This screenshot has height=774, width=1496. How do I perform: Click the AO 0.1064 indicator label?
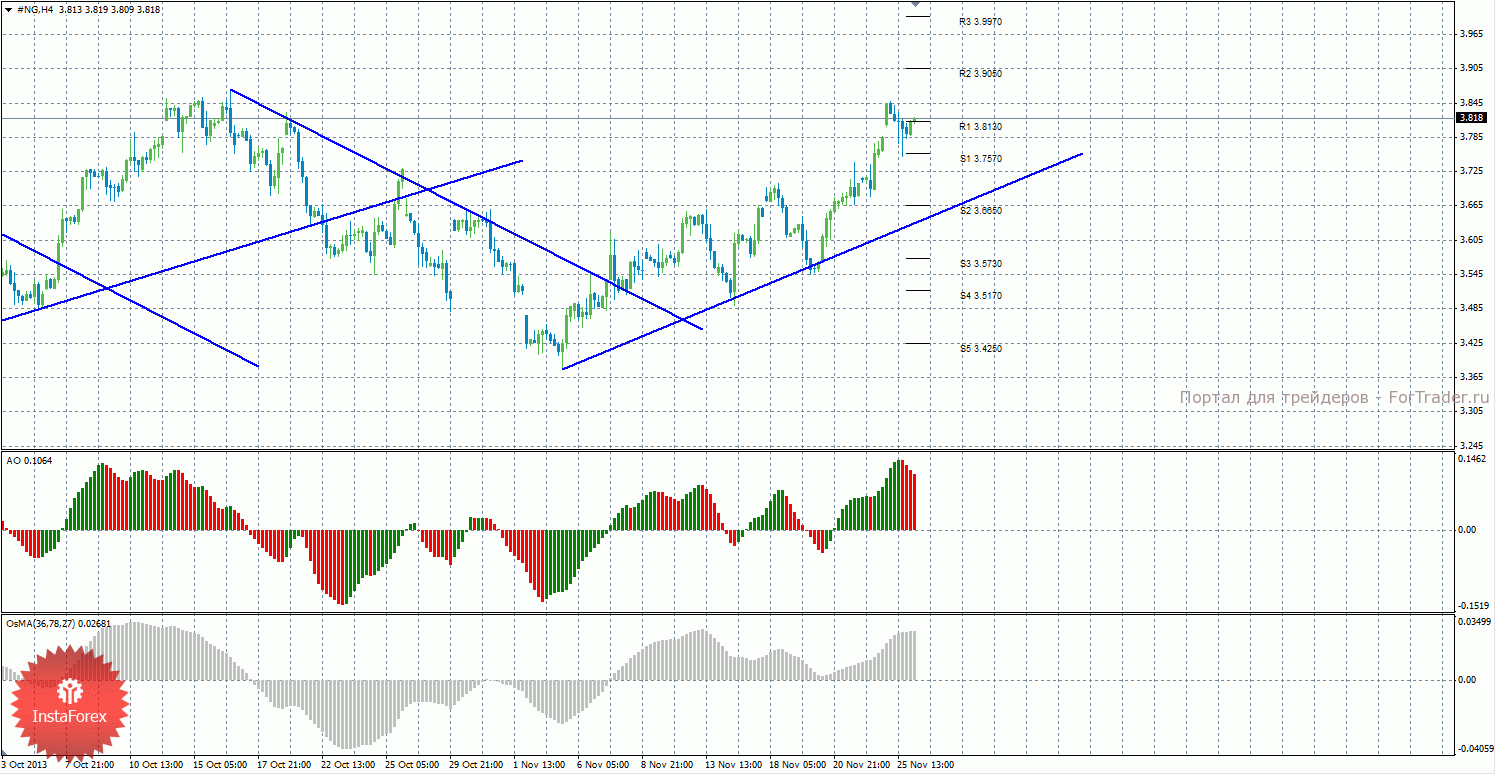[30, 460]
